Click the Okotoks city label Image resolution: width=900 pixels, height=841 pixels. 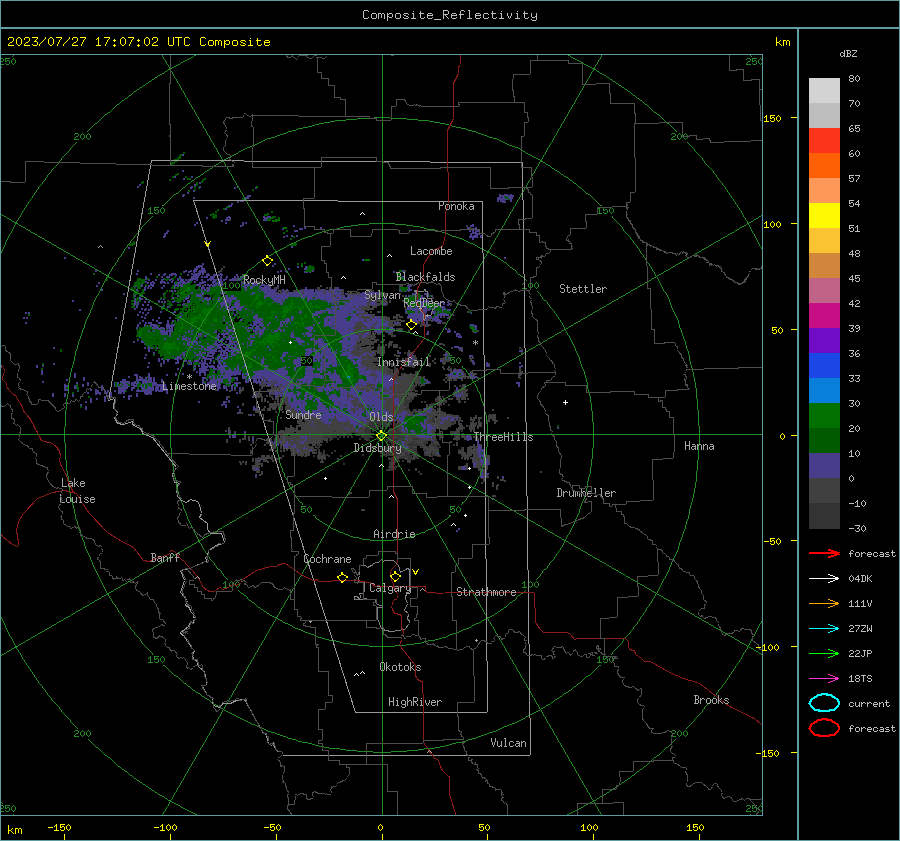coord(400,667)
